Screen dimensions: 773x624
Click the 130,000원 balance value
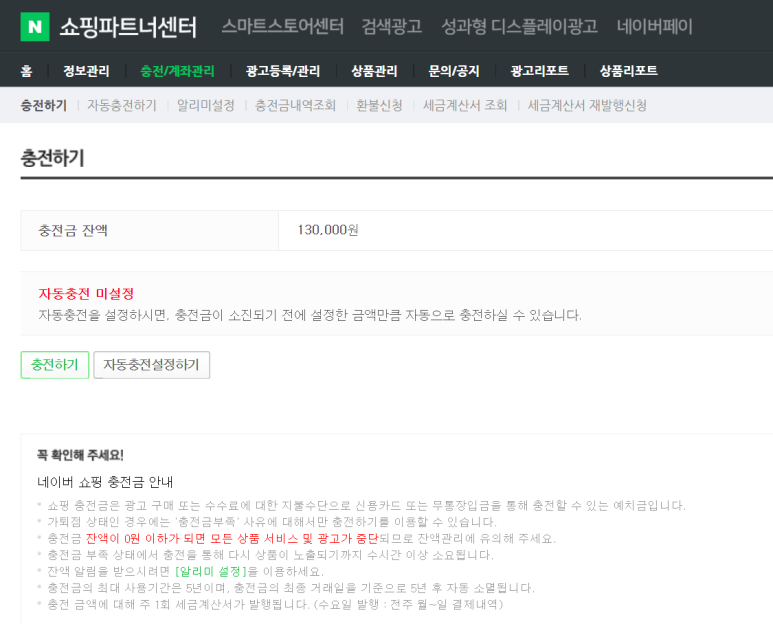(328, 230)
